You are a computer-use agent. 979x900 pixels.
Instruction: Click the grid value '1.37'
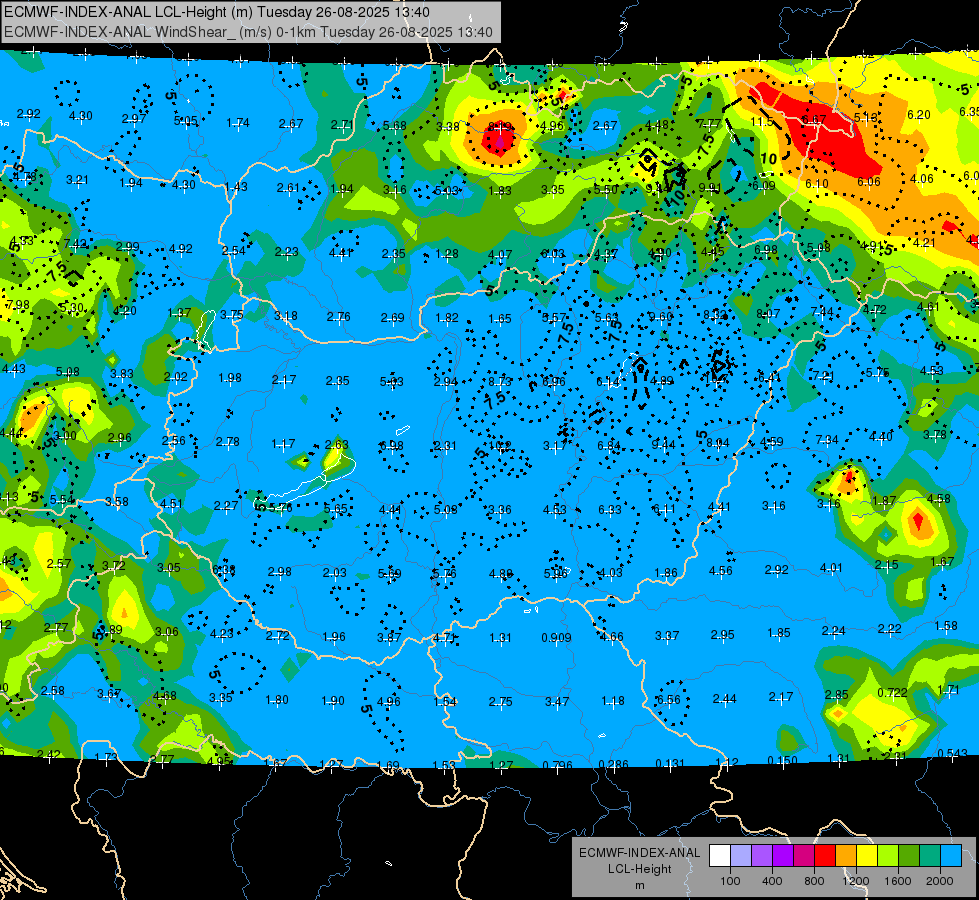point(179,313)
